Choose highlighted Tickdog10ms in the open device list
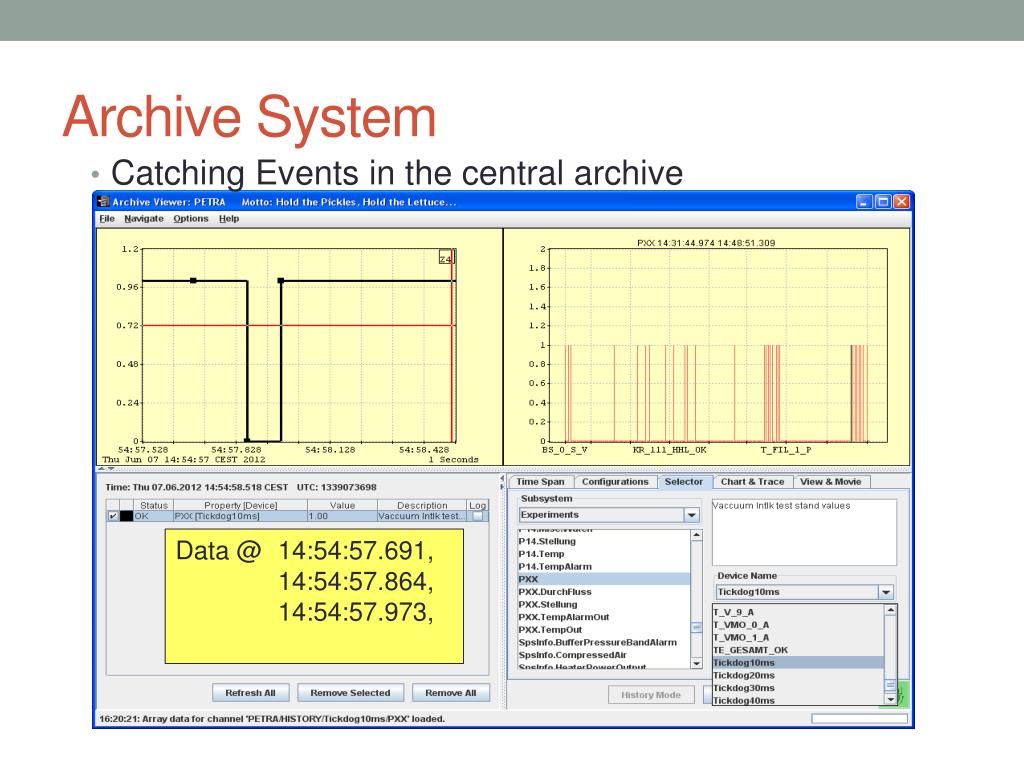The height and width of the screenshot is (768, 1024). 798,663
